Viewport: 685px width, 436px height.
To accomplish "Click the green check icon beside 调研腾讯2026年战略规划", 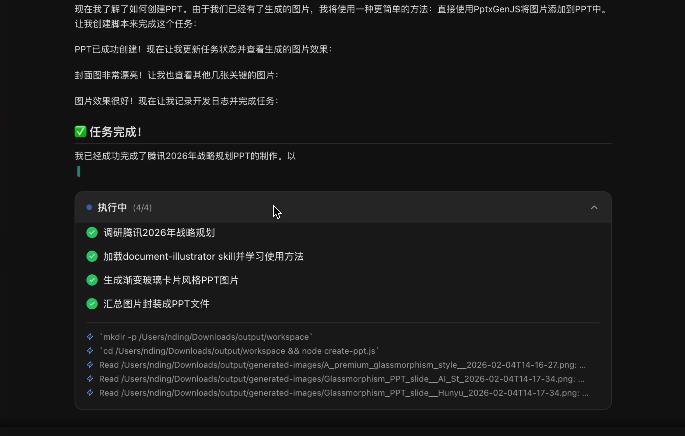I will (92, 233).
